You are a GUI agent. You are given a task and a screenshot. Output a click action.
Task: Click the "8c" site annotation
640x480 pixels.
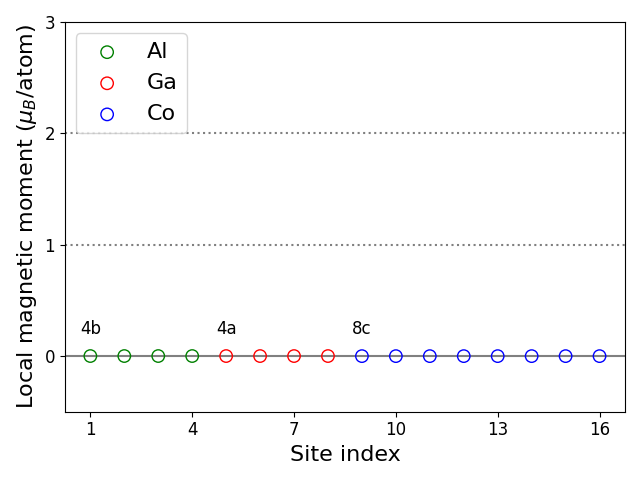(361, 329)
